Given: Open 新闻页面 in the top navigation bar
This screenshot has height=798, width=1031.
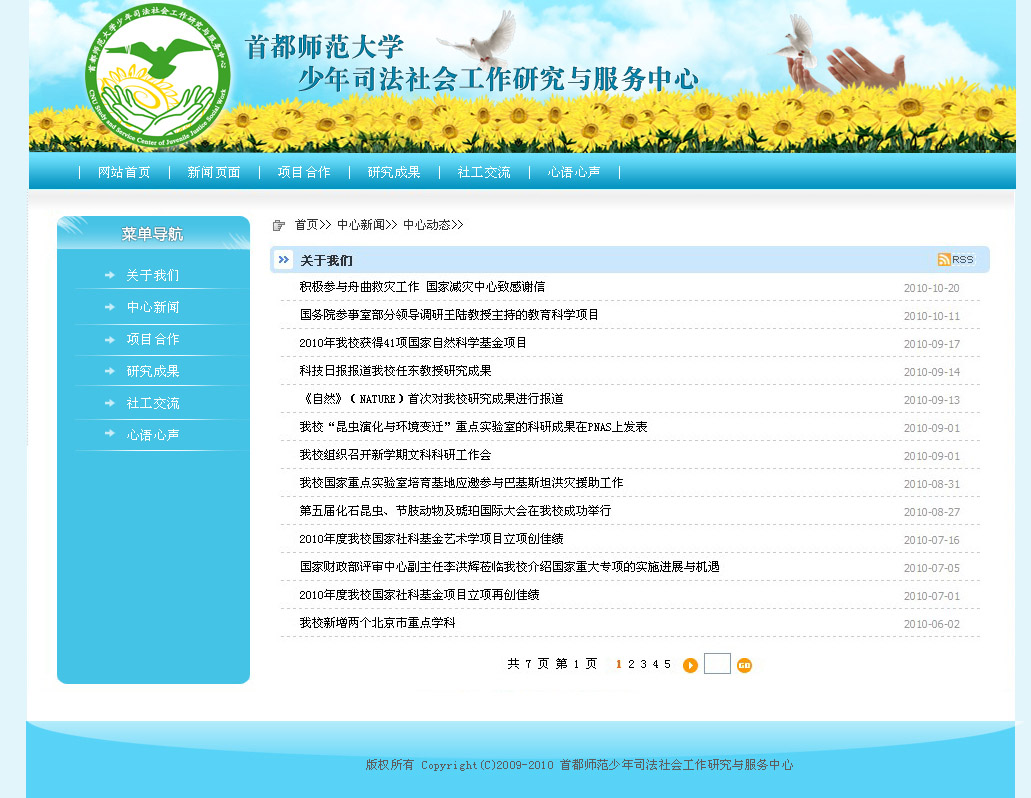Looking at the screenshot, I should [214, 172].
